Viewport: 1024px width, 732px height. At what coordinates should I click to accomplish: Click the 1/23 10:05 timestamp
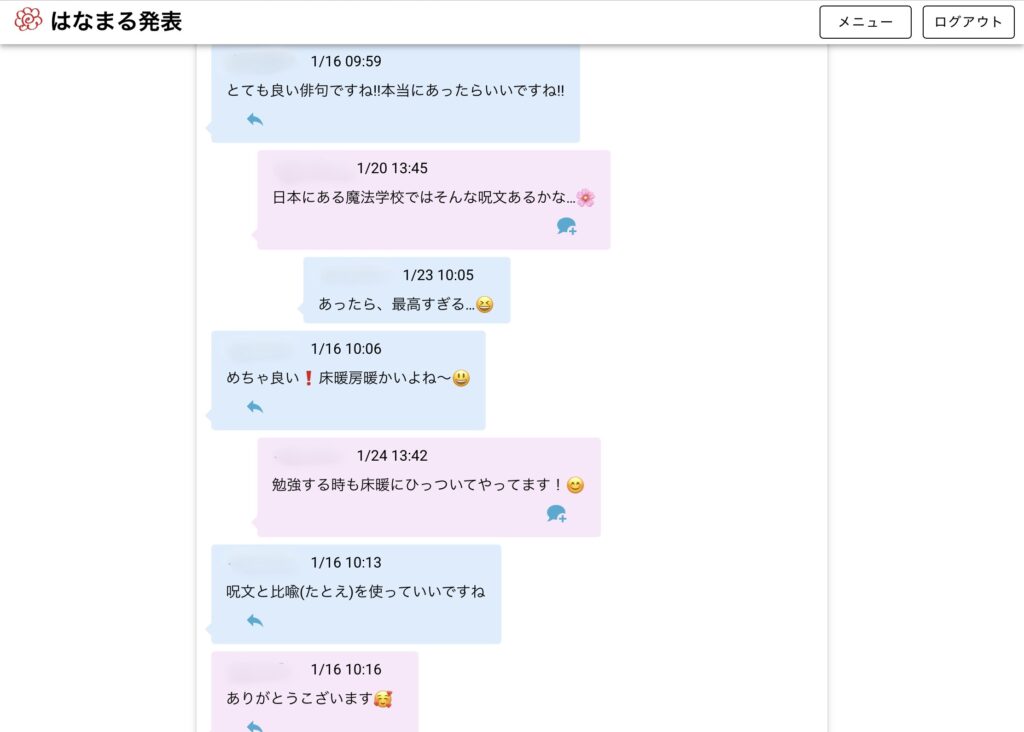point(438,275)
